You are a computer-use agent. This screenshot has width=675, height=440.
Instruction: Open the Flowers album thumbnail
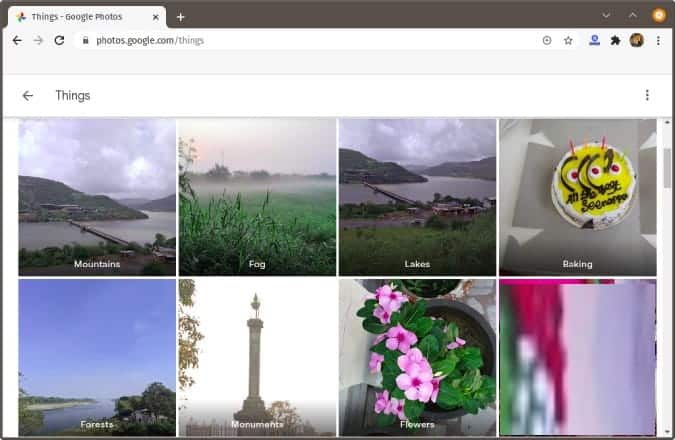418,357
